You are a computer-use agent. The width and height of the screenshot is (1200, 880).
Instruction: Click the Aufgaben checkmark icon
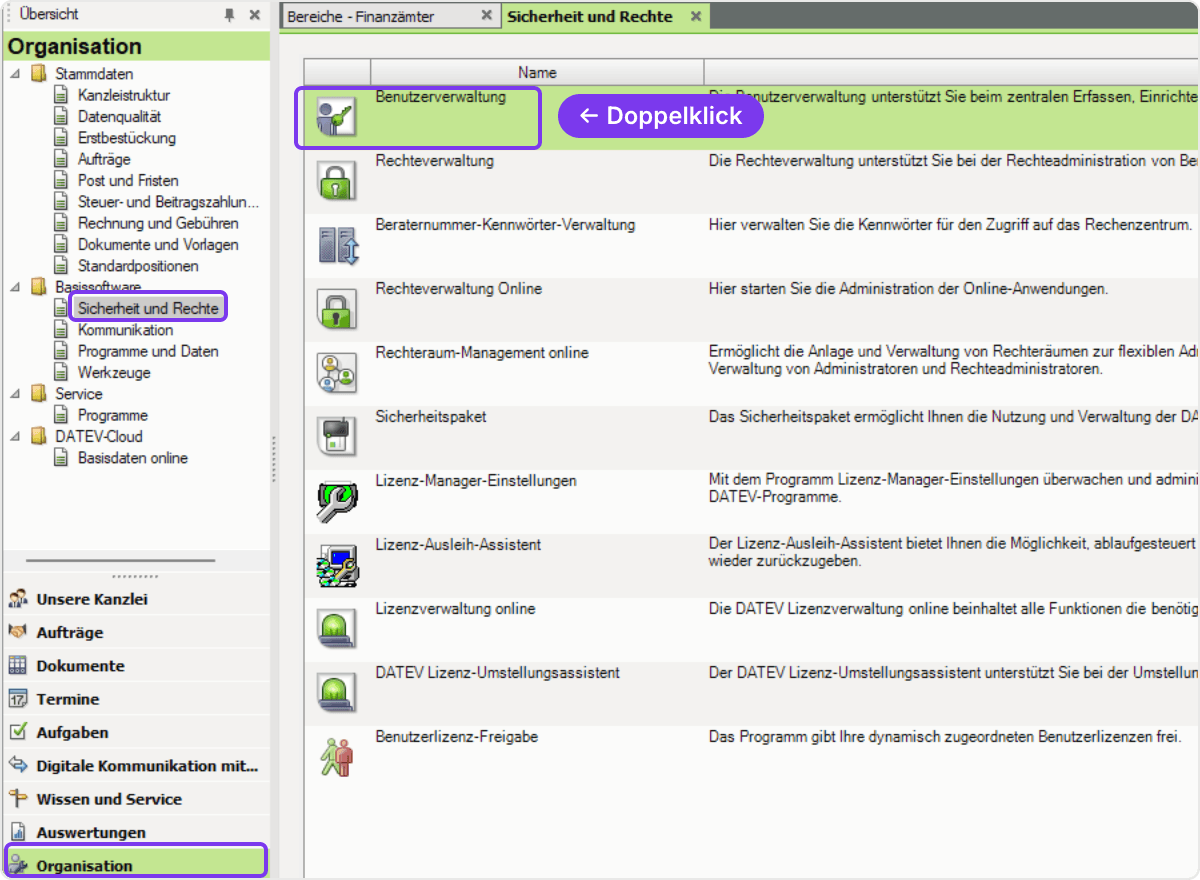18,732
